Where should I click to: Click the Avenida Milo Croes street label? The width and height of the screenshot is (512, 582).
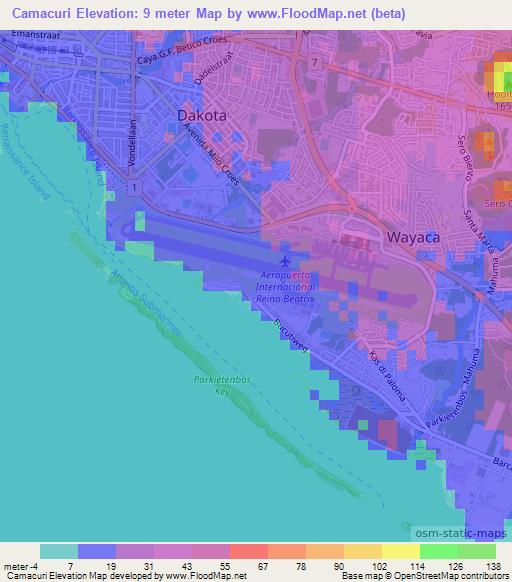[211, 154]
